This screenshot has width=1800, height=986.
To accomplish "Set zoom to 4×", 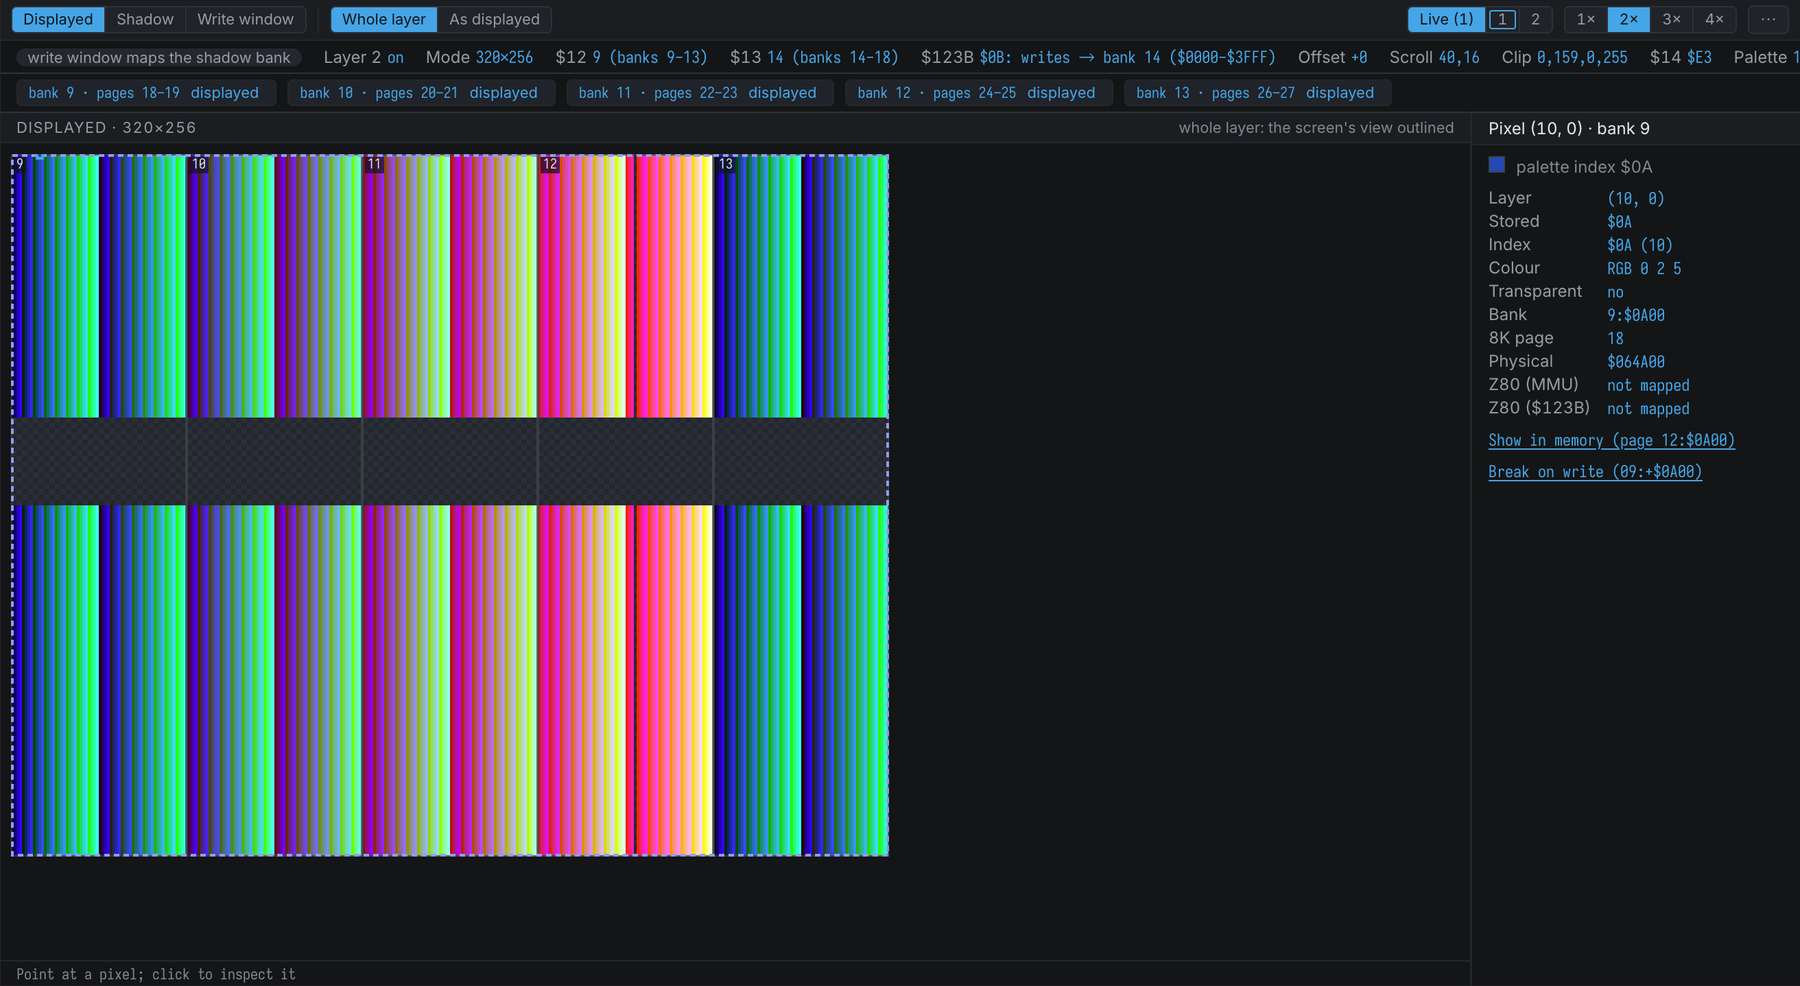I will click(x=1714, y=19).
